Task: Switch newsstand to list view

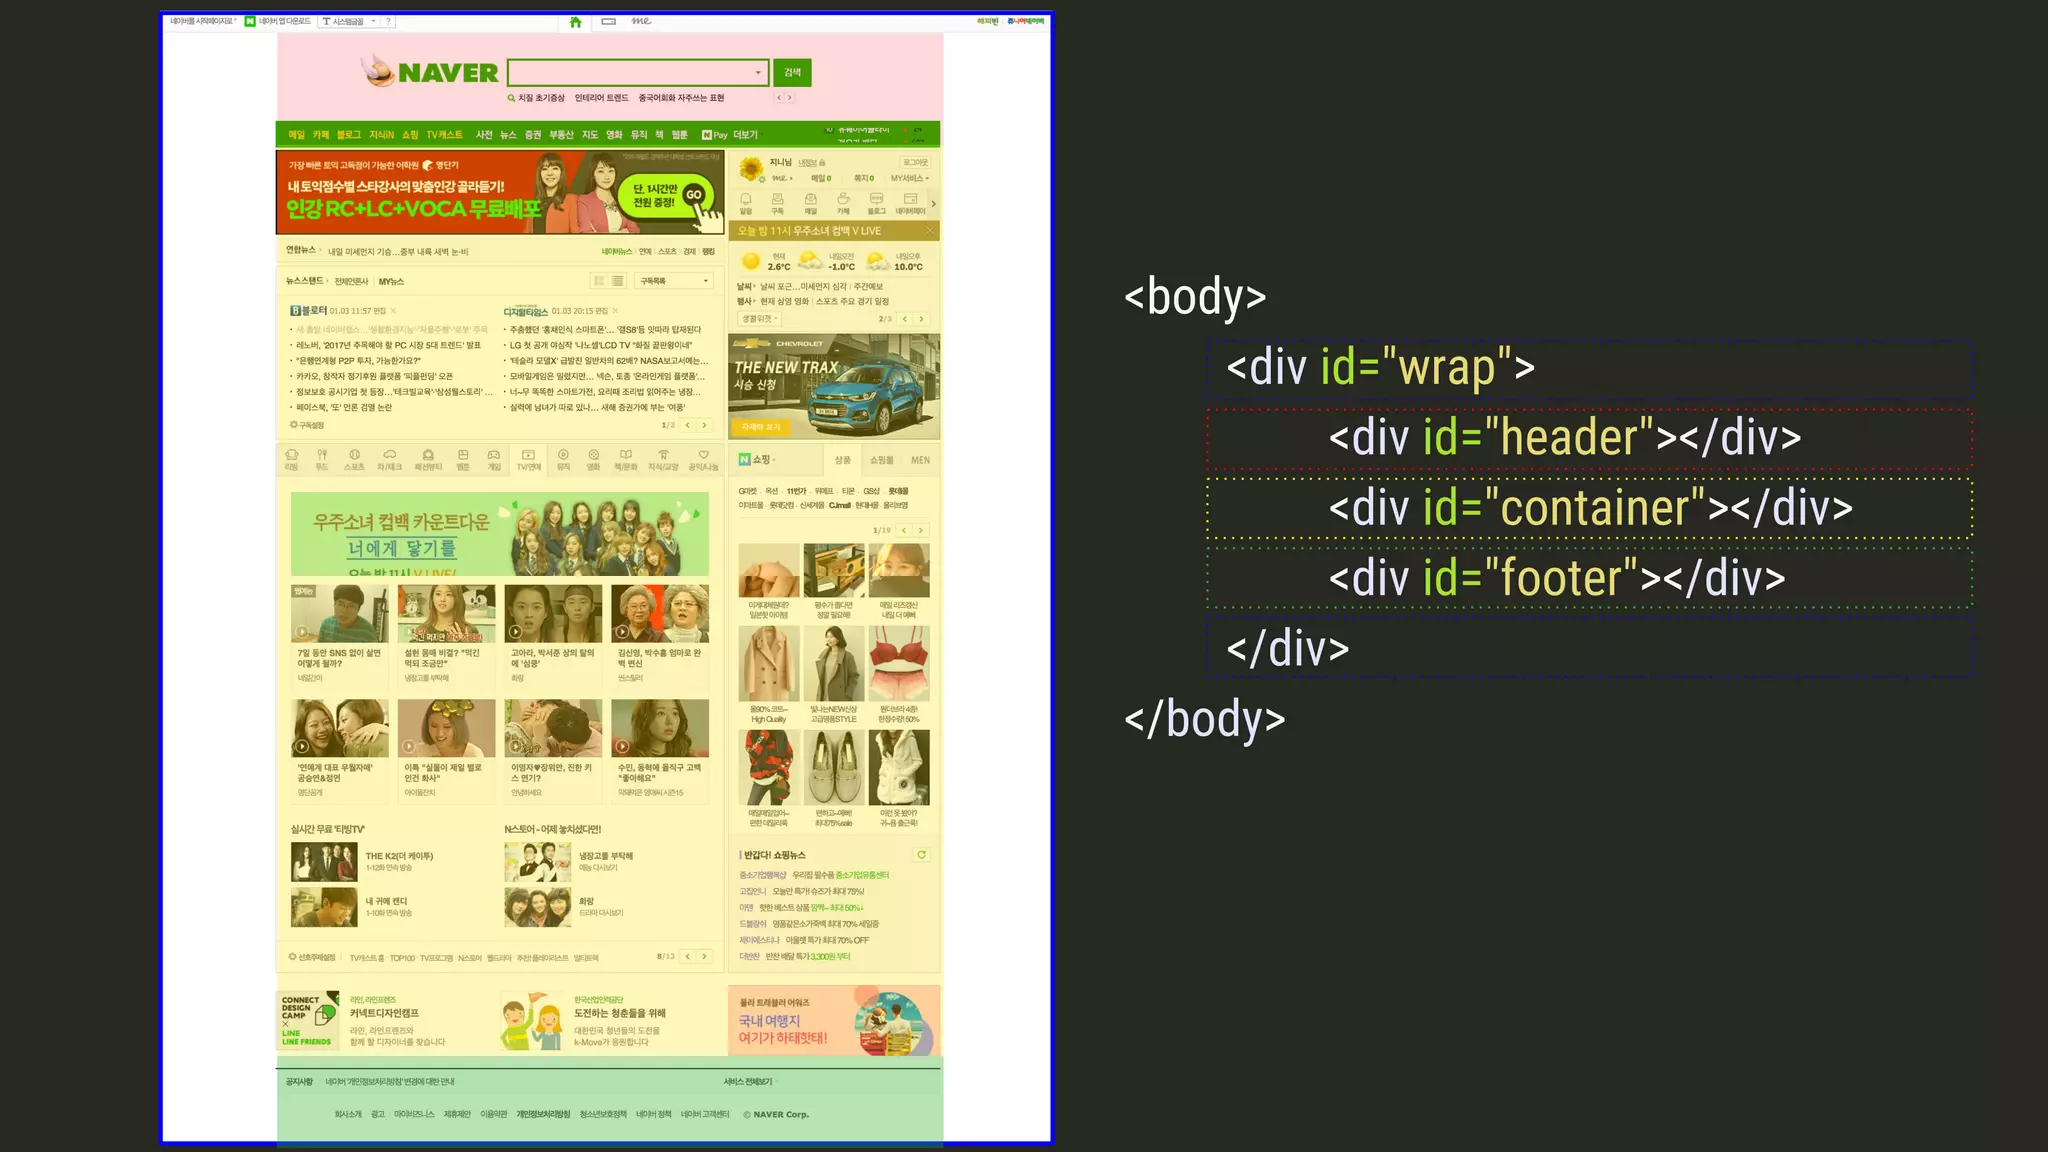Action: (x=617, y=281)
